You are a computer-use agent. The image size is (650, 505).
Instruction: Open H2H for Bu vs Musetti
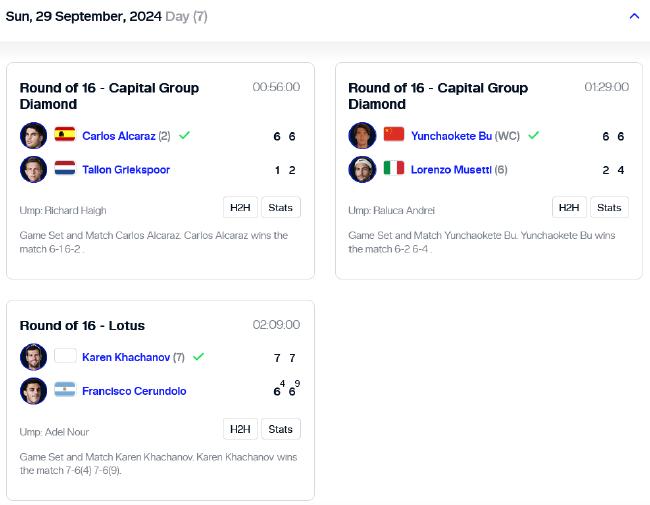click(569, 207)
